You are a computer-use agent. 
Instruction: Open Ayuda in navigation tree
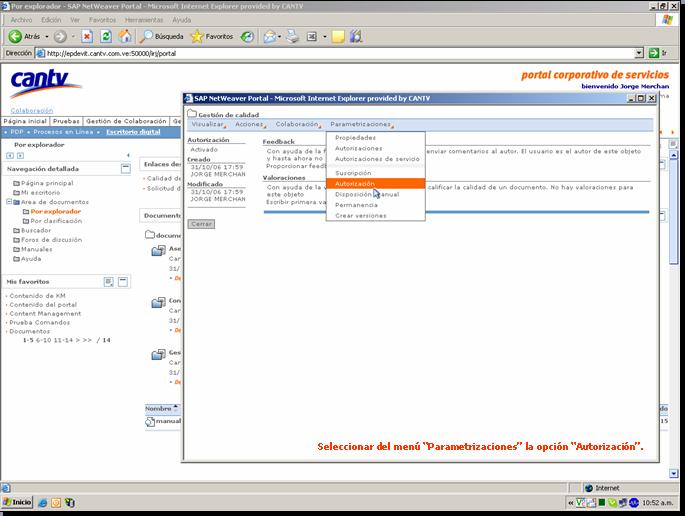(31, 259)
